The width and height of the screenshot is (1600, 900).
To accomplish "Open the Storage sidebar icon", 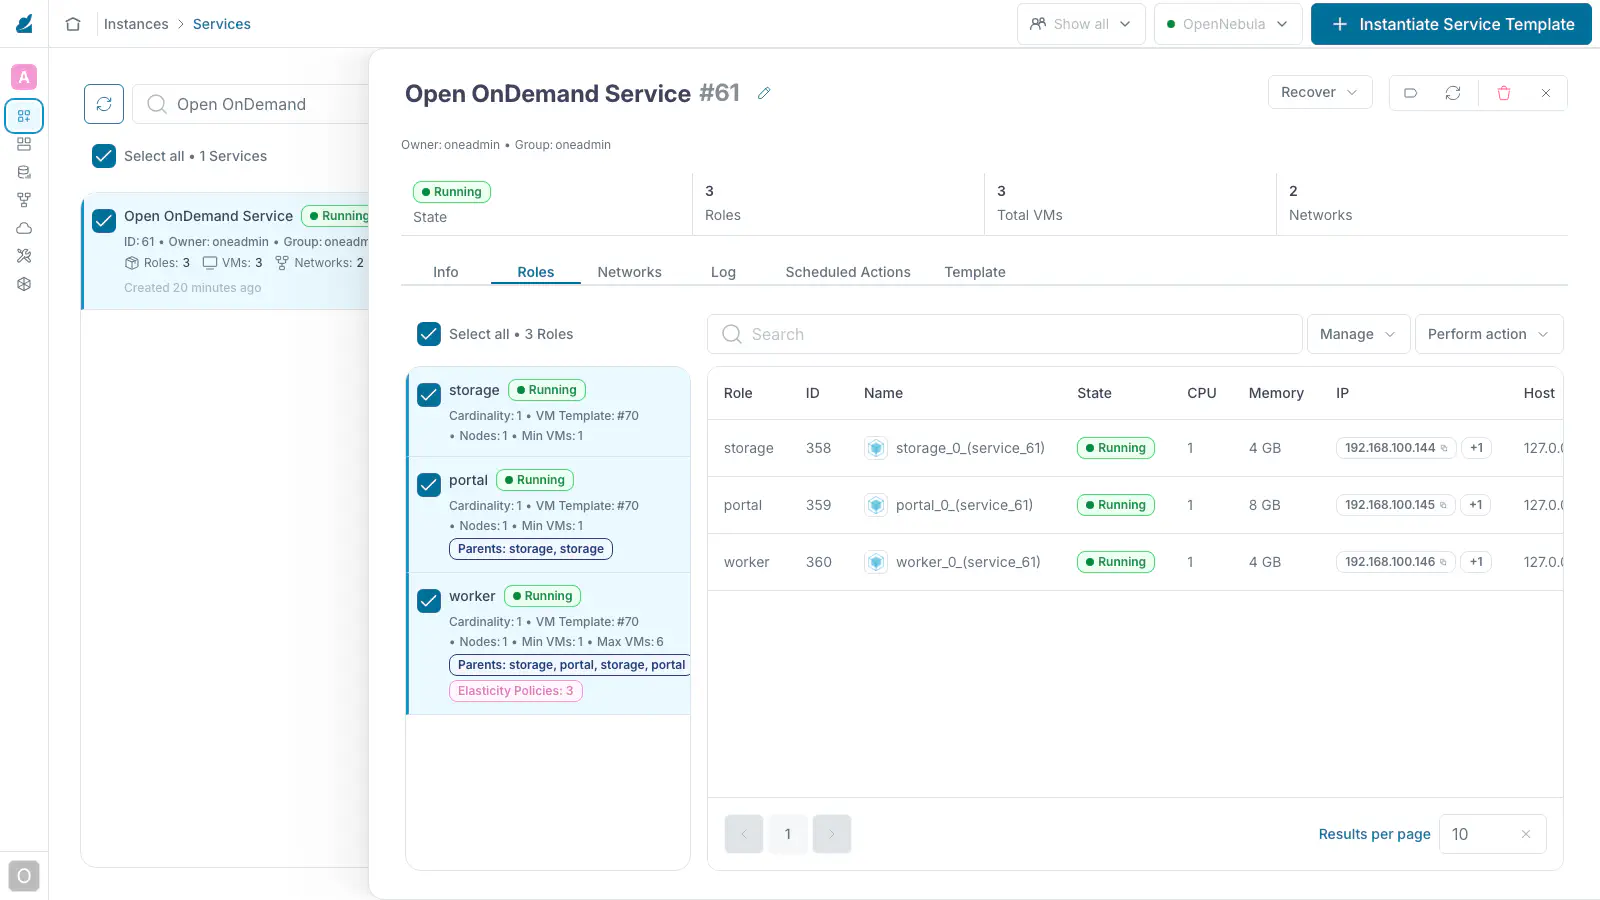I will [x=24, y=172].
